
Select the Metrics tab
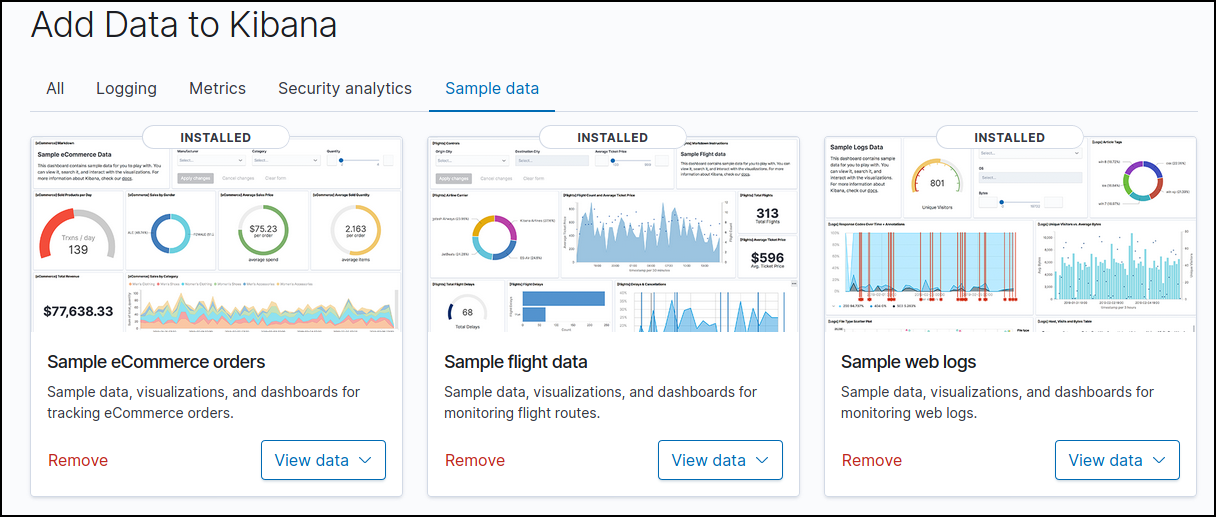pos(217,88)
